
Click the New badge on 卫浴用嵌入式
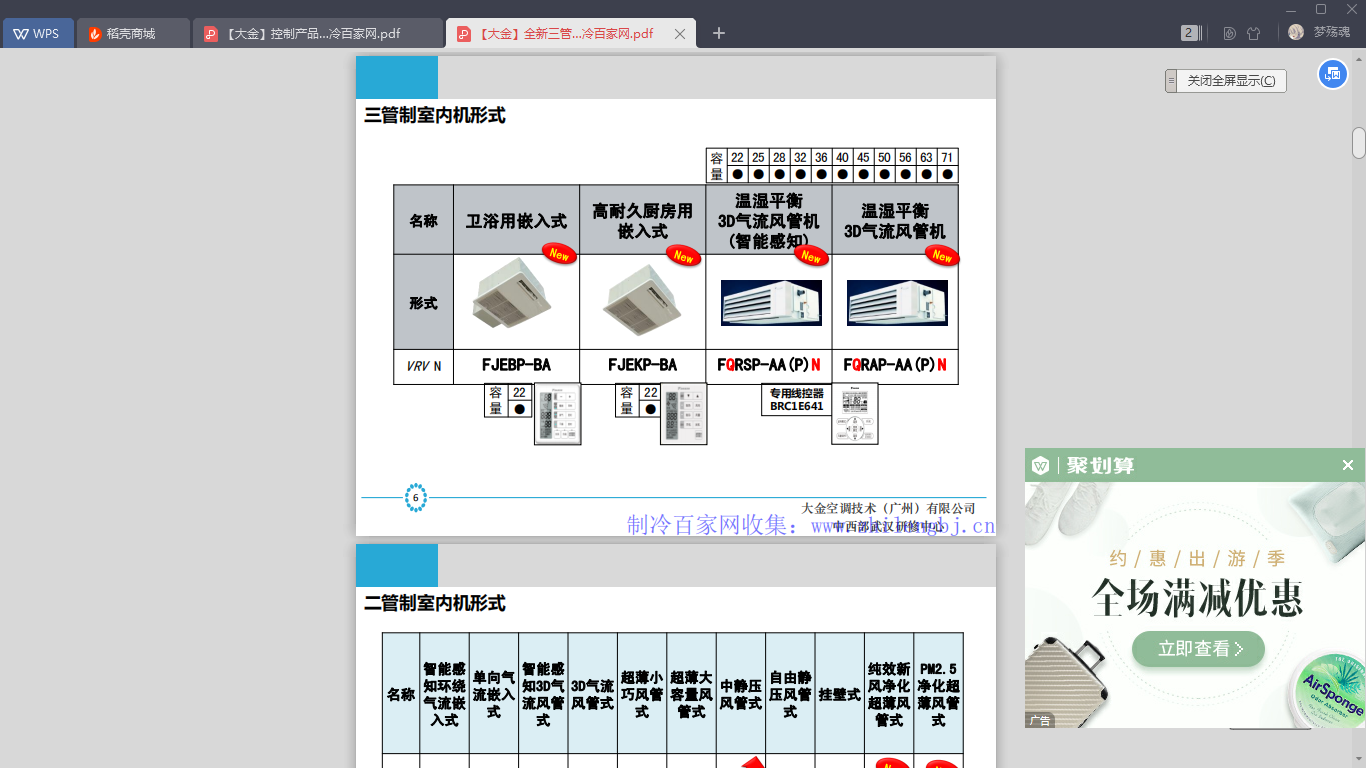tap(560, 254)
